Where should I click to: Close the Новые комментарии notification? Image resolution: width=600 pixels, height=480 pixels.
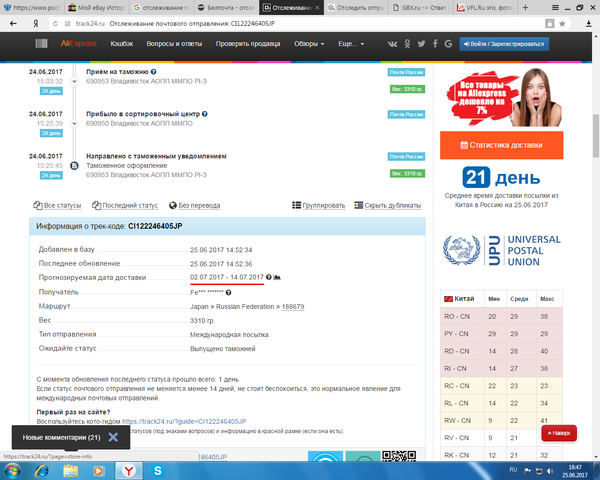pyautogui.click(x=113, y=437)
